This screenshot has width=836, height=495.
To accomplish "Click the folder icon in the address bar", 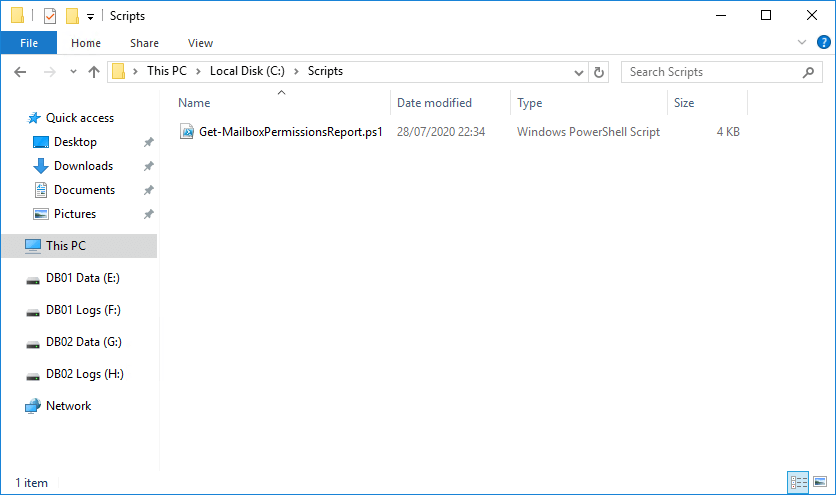I will tap(118, 71).
